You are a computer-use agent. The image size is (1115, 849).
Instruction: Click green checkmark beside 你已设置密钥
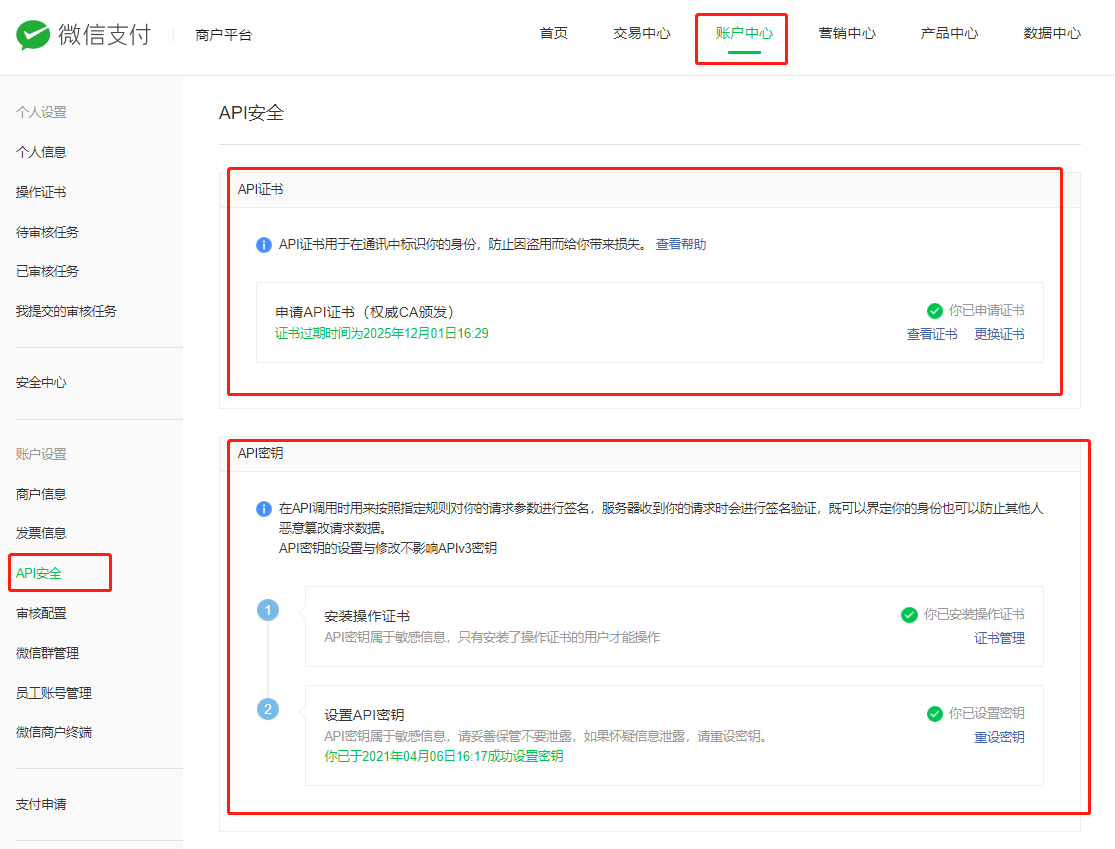pos(935,714)
